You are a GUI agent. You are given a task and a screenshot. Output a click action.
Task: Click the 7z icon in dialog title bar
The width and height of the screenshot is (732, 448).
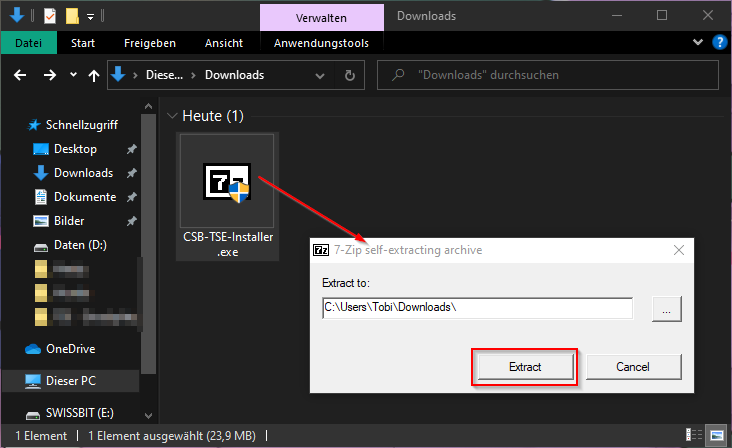coord(321,250)
